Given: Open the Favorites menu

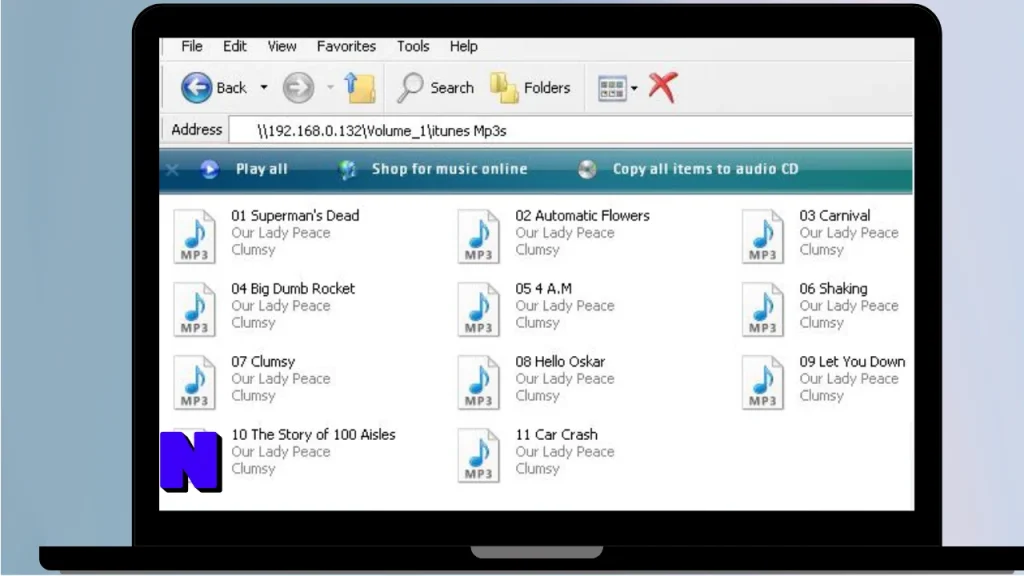Looking at the screenshot, I should [346, 46].
